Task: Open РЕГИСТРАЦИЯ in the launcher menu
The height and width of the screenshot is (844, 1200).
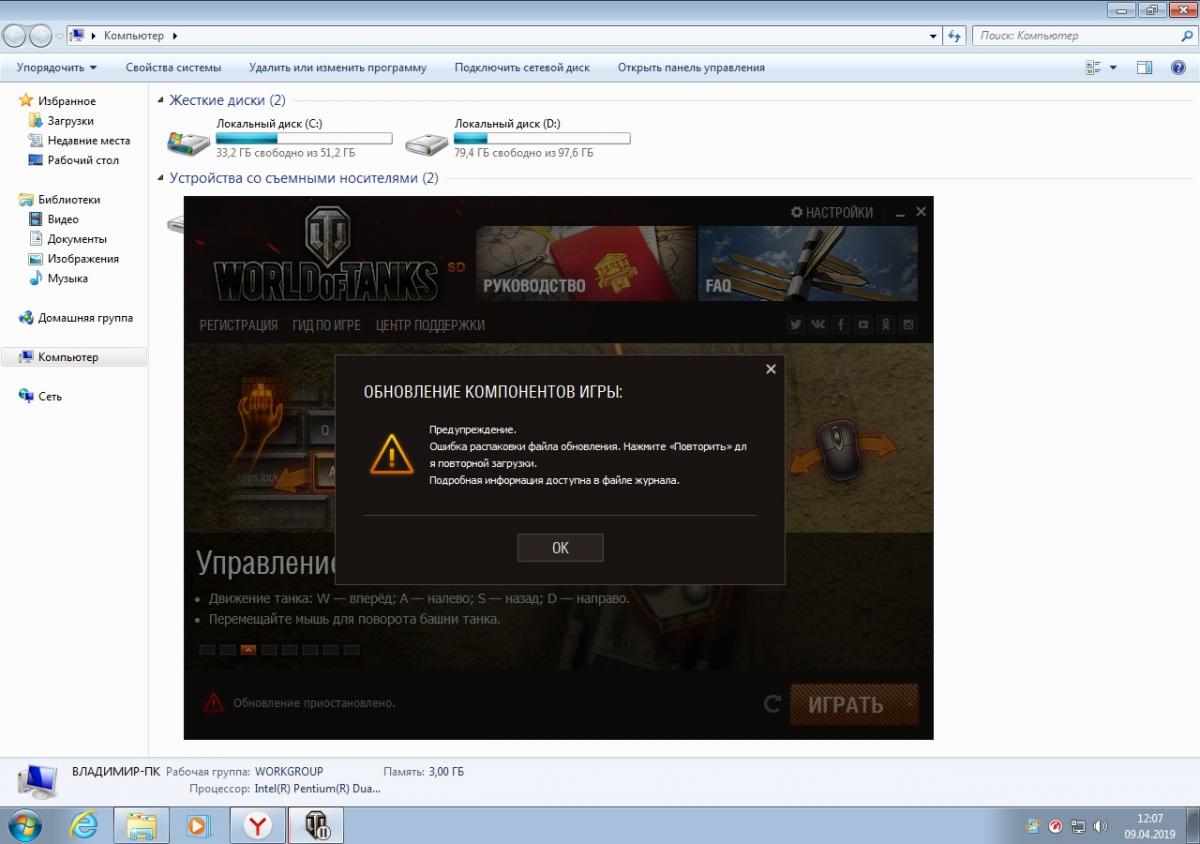Action: (x=239, y=325)
